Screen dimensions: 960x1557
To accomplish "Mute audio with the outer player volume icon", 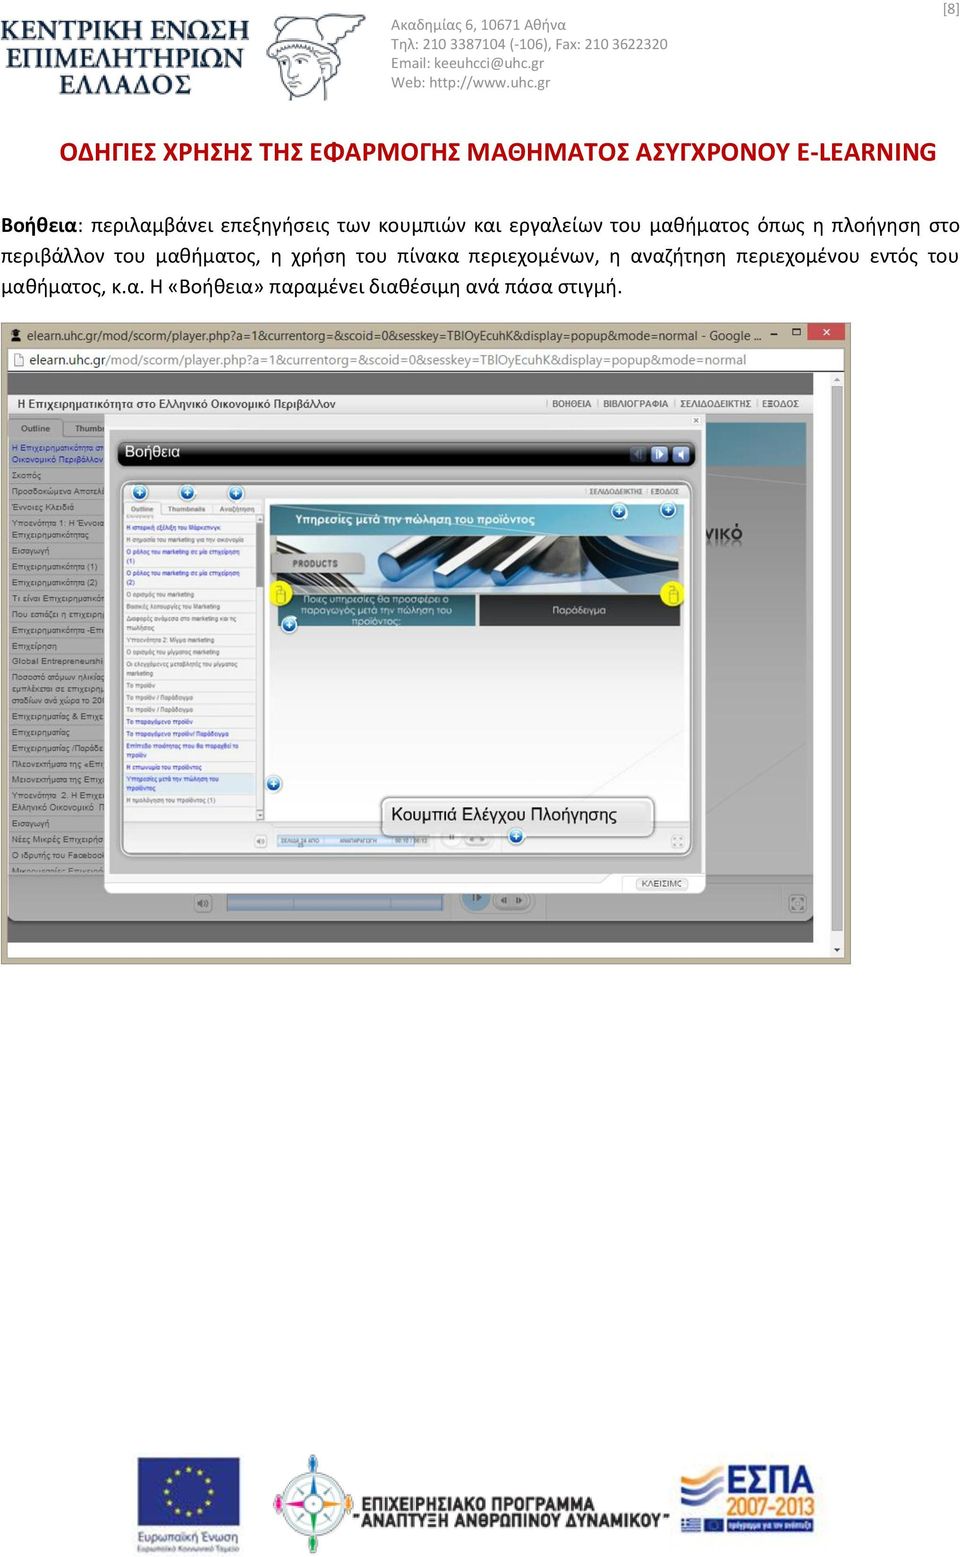I will (203, 903).
